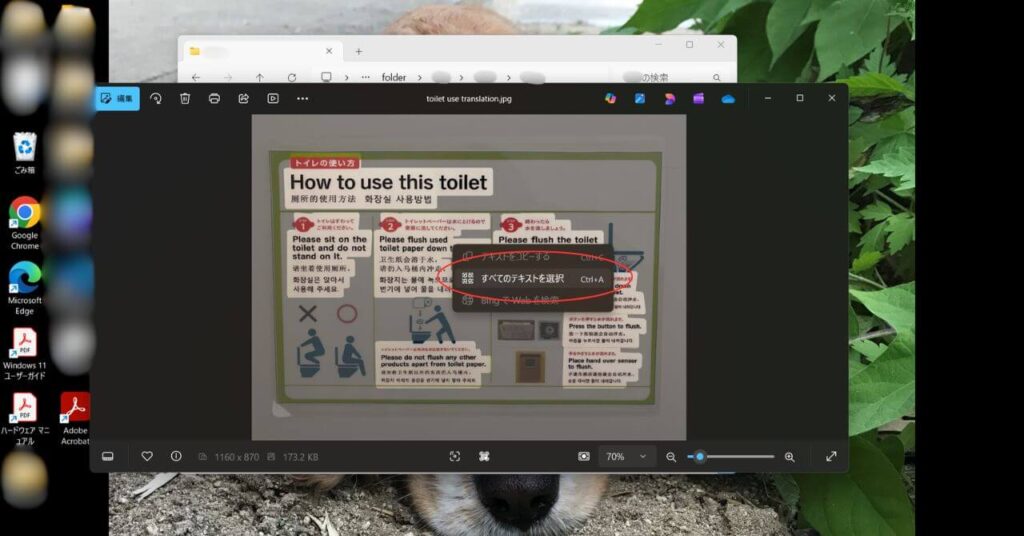Toggle the filmstrip view at bottom left
1024x536 pixels.
(108, 456)
